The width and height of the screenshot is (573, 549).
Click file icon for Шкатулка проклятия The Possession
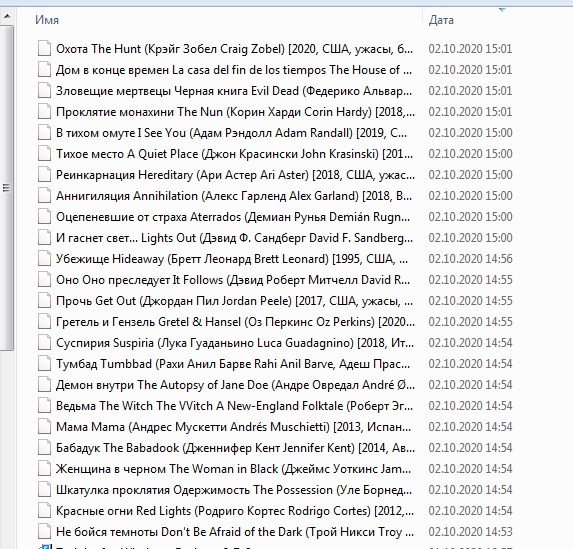pos(45,490)
